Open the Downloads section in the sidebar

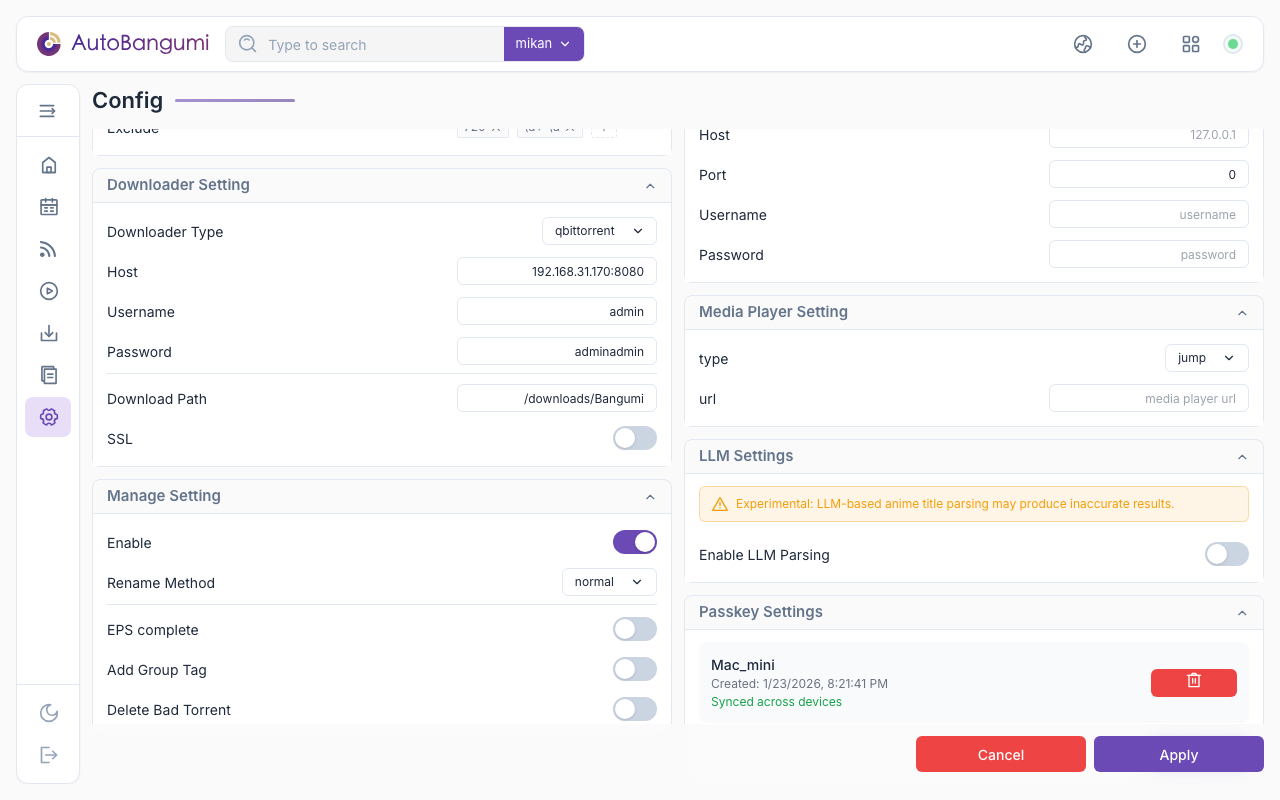tap(48, 333)
